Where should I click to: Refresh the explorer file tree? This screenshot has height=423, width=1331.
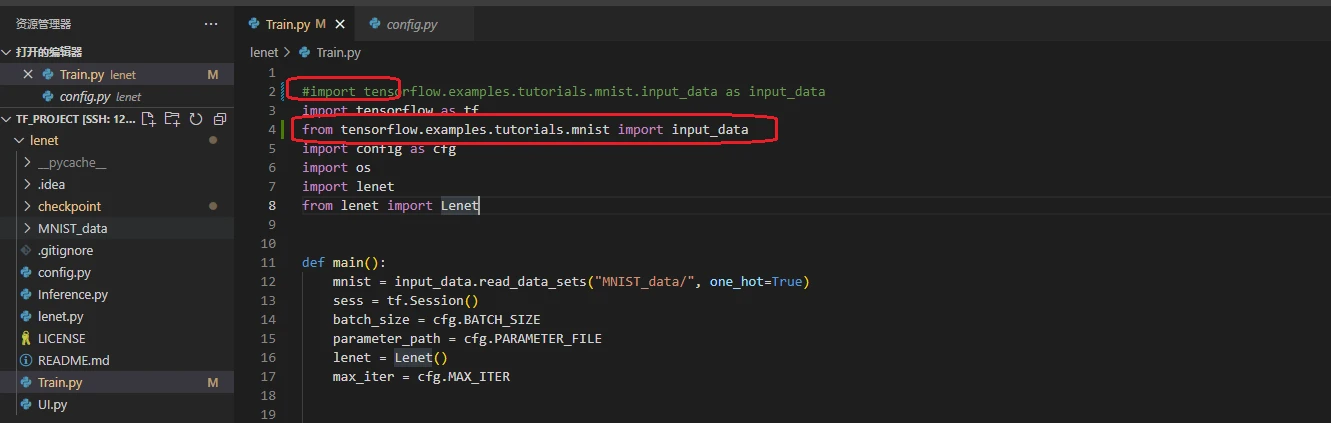pos(196,119)
